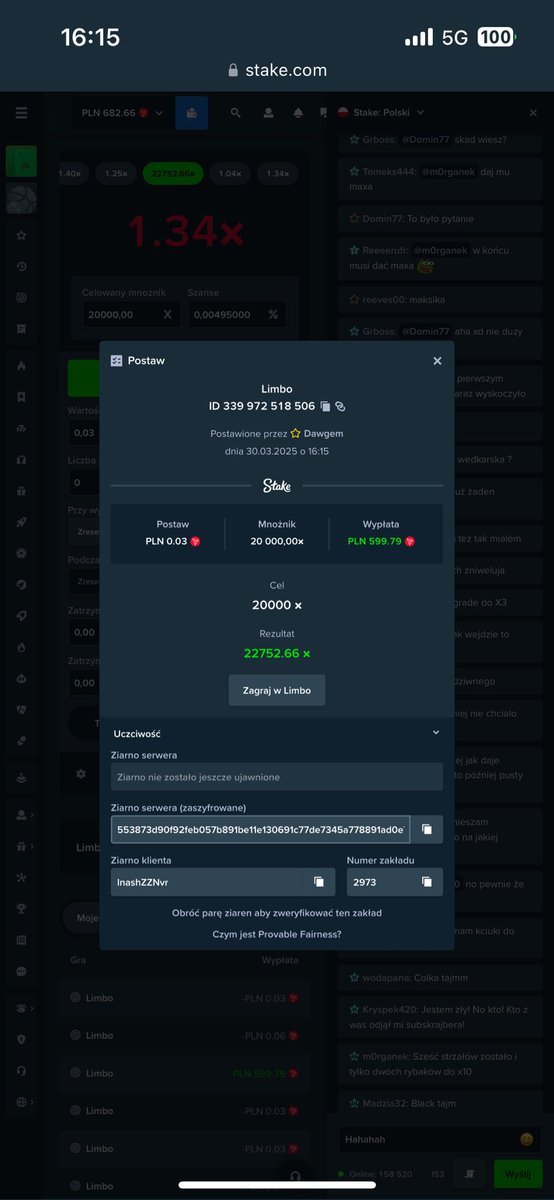The height and width of the screenshot is (1200, 554).
Task: Select the Ziarno serwera (zaszyfrowane) hash field
Action: coord(260,829)
